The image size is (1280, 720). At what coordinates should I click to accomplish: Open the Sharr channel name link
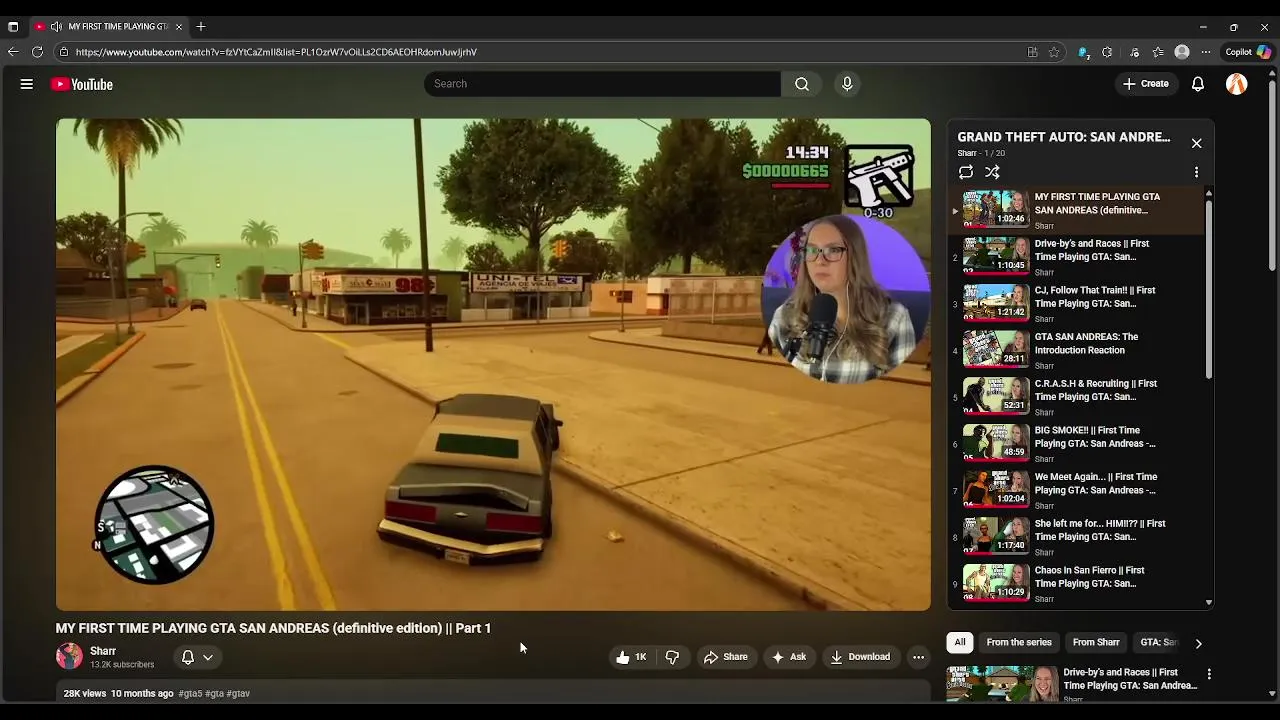pos(103,651)
